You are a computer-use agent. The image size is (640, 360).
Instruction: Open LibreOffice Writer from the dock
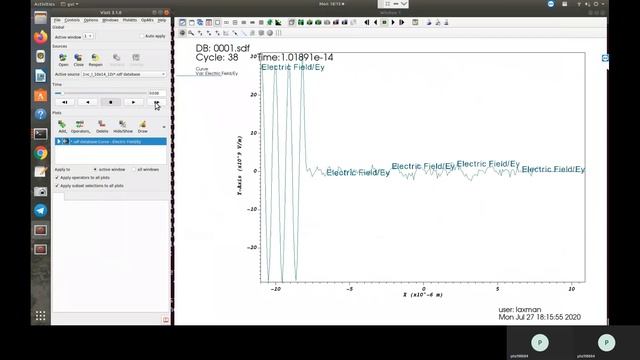pyautogui.click(x=40, y=76)
